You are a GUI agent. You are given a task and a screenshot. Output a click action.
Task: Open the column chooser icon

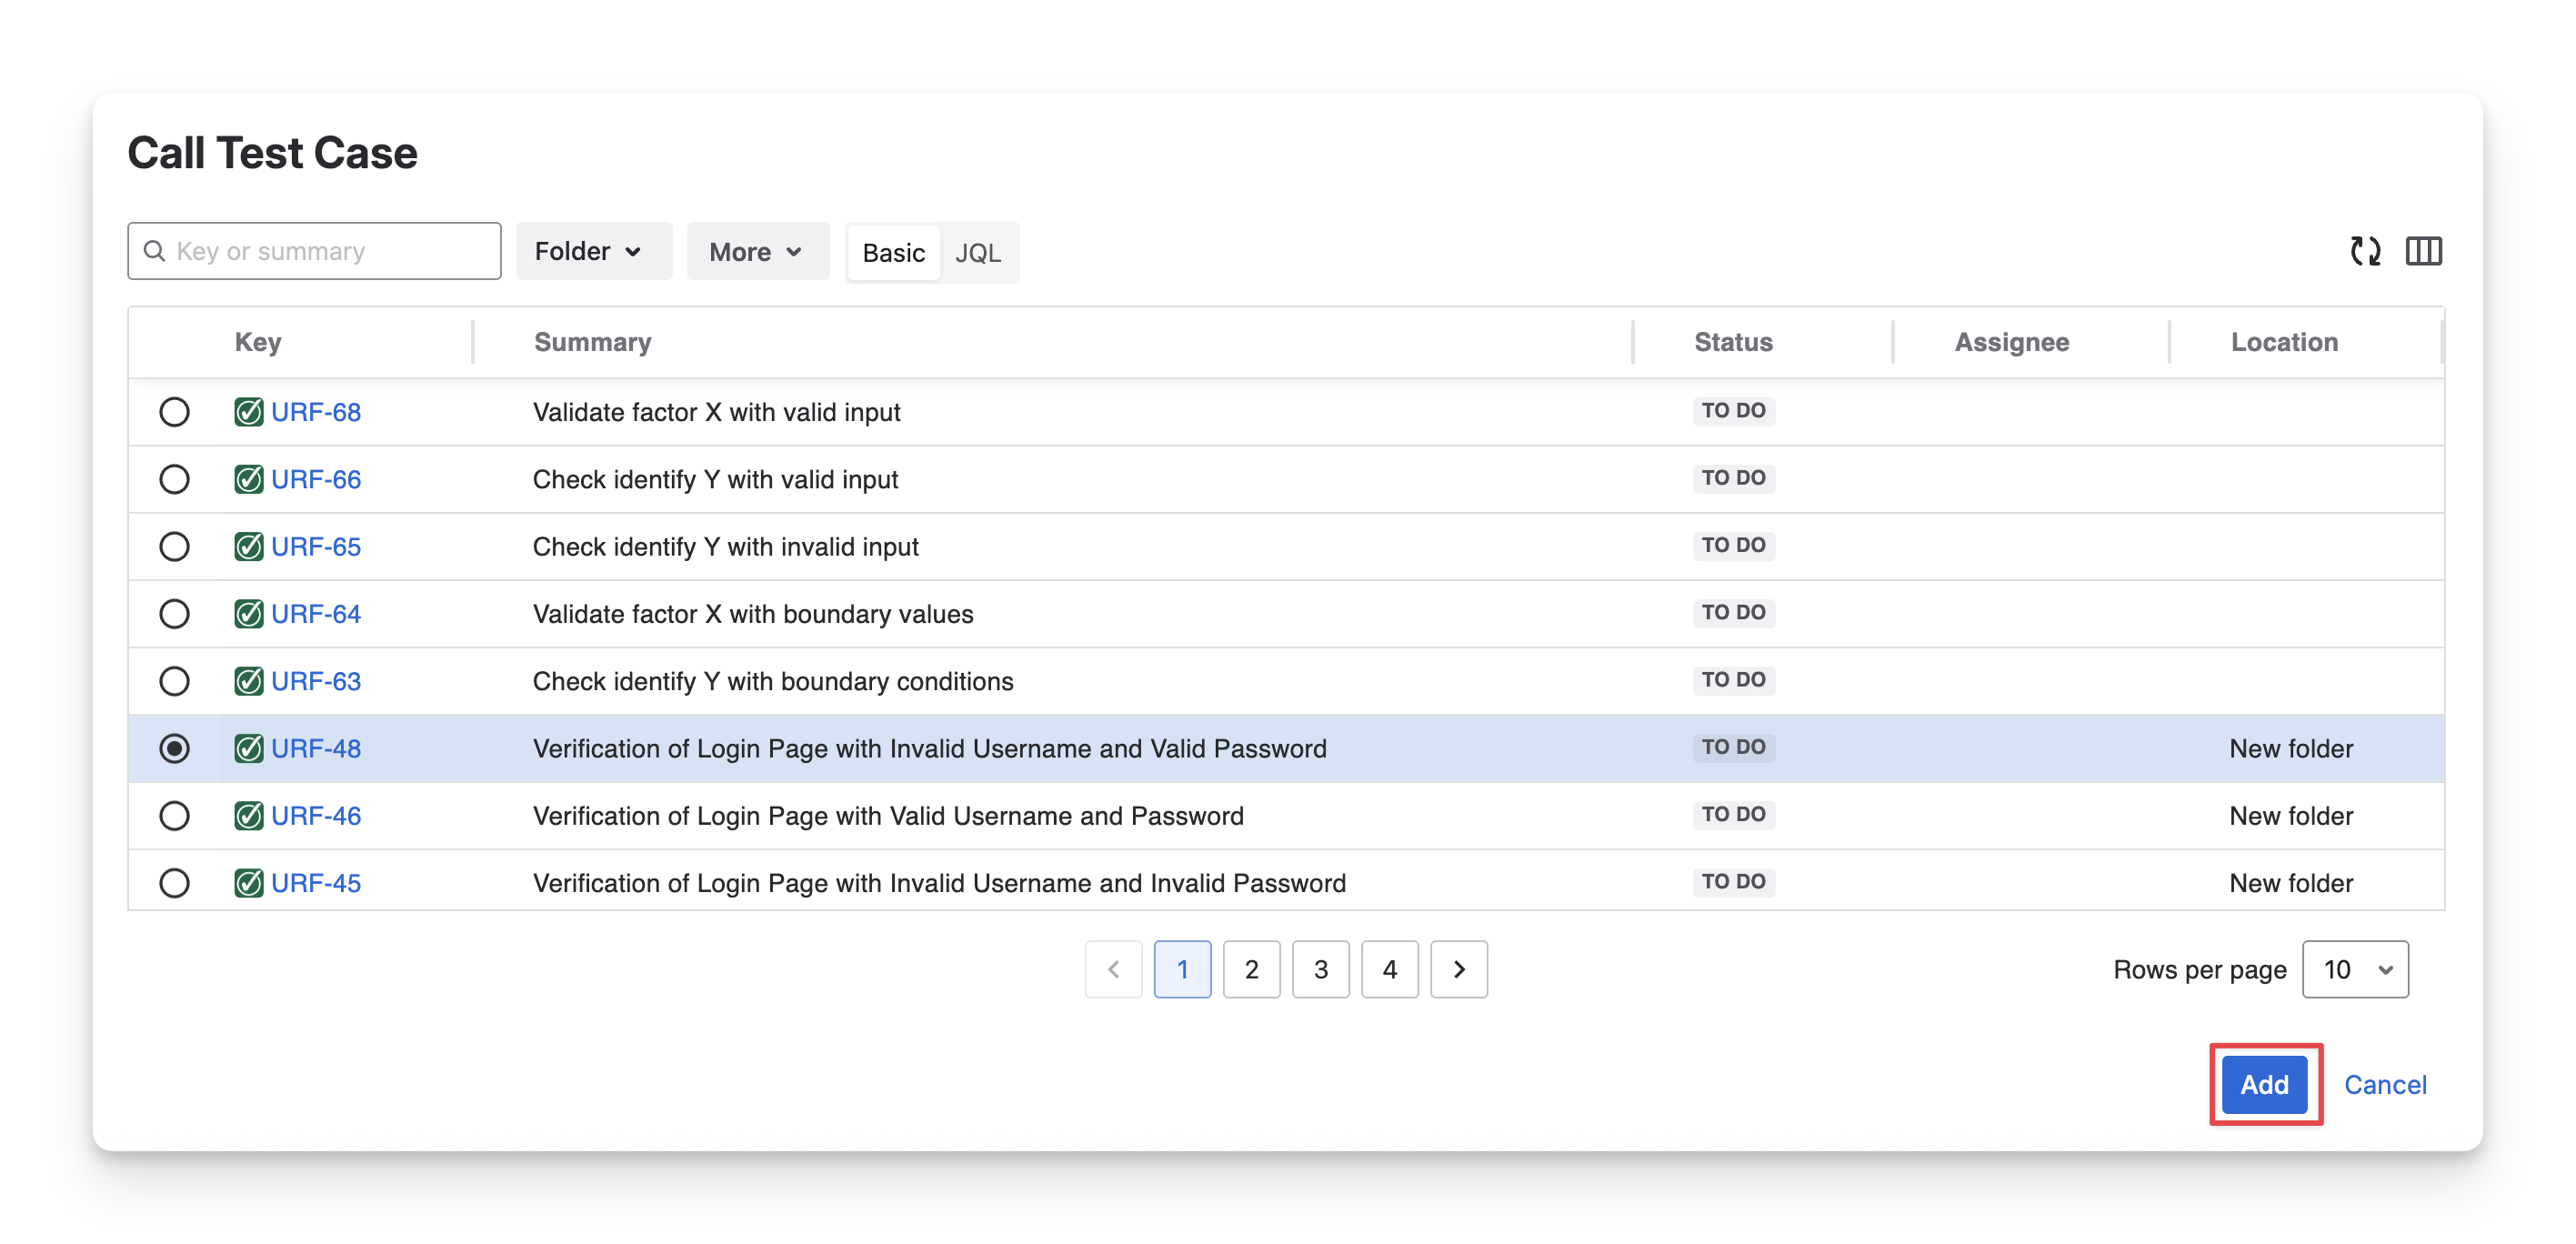pos(2423,251)
